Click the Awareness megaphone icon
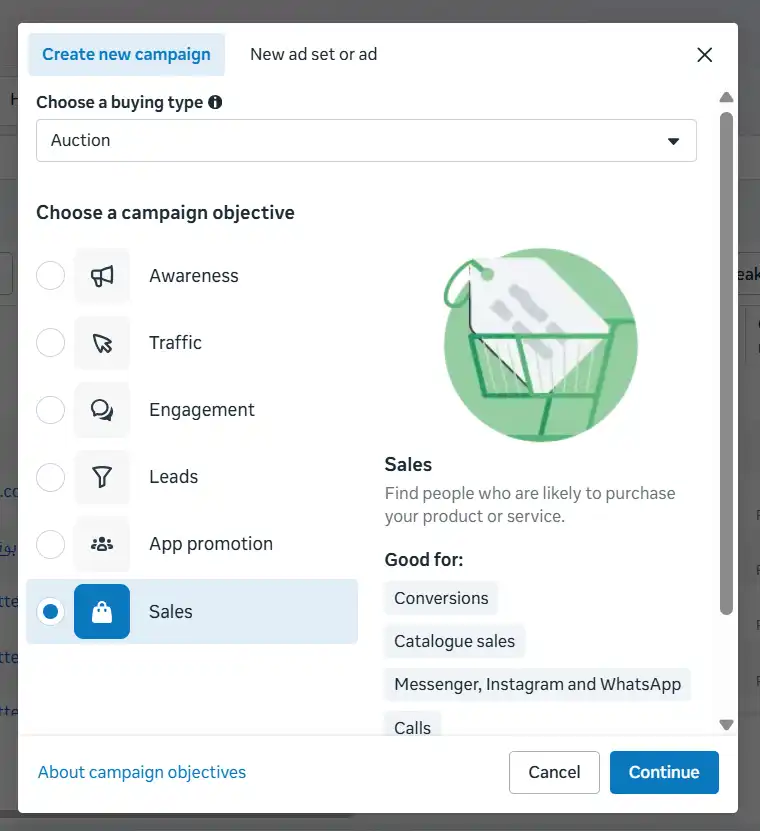Screen dimensions: 760x831 (102, 276)
